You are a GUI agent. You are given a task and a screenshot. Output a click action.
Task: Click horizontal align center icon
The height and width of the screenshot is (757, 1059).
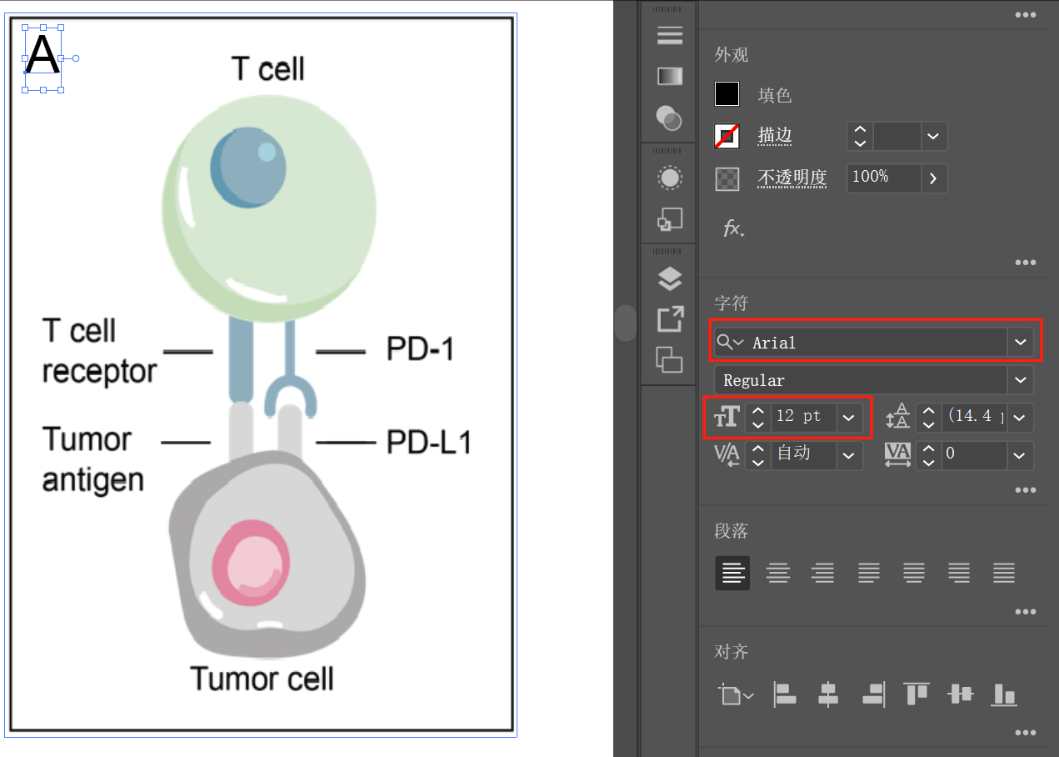(828, 694)
